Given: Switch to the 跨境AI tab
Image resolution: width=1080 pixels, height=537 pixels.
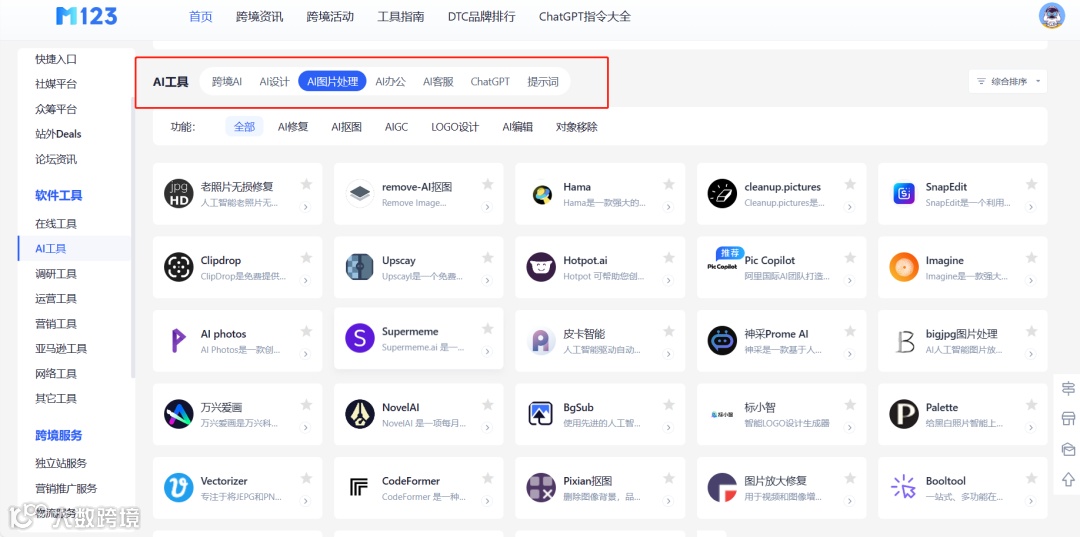Looking at the screenshot, I should pyautogui.click(x=227, y=81).
